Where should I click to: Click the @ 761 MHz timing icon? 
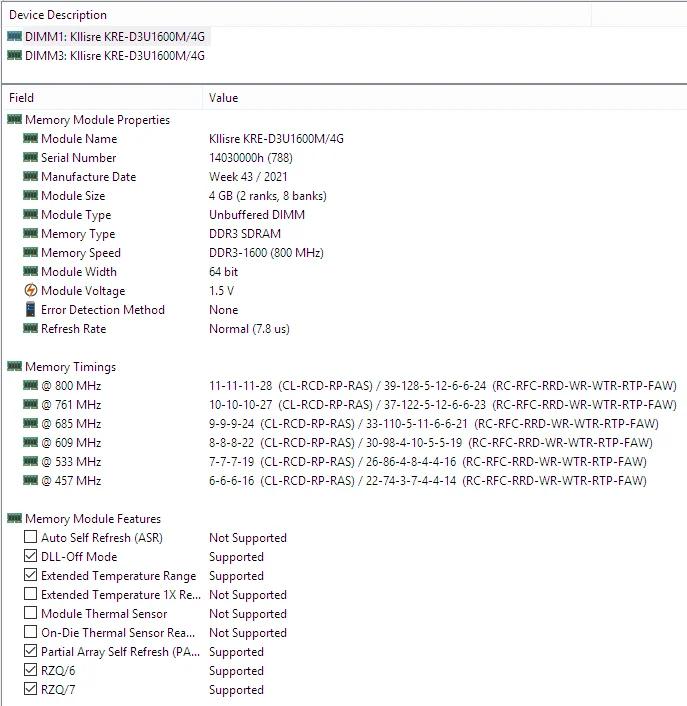(x=30, y=404)
